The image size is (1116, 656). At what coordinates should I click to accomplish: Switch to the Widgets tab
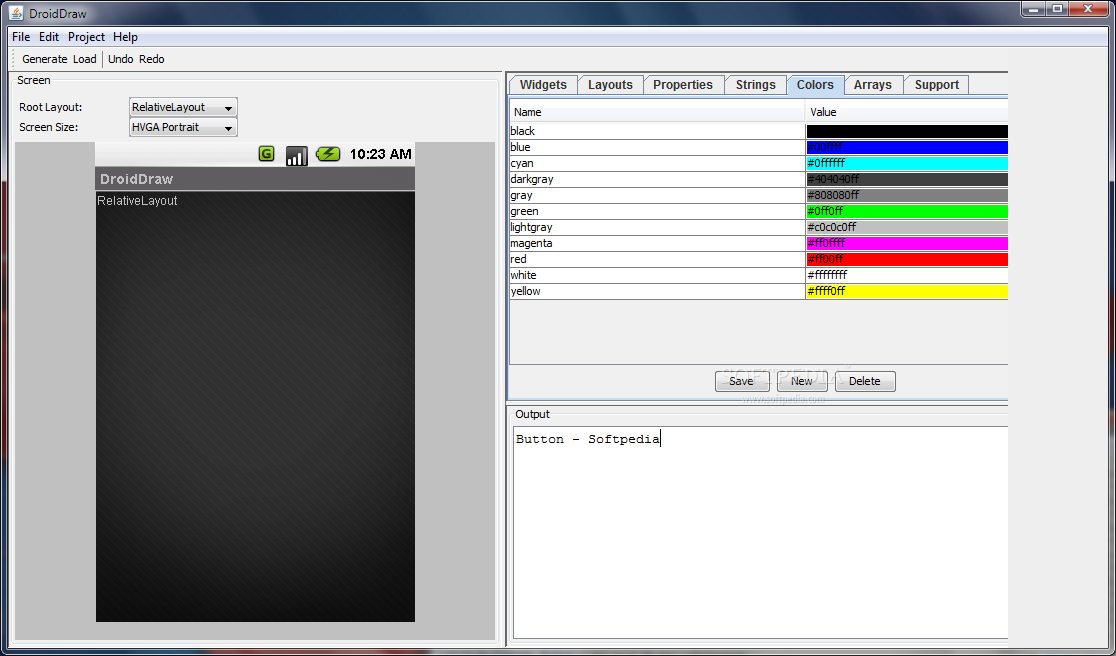543,85
